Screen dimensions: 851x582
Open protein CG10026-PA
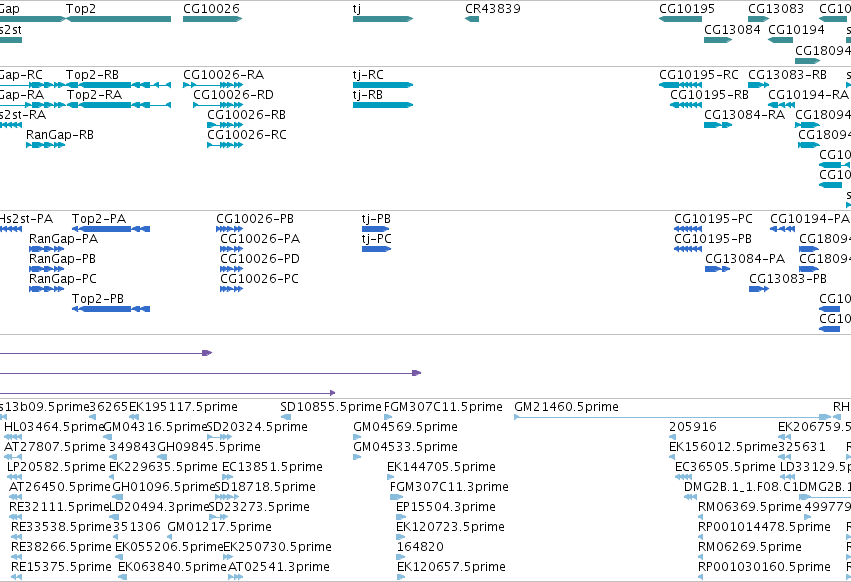tap(260, 239)
